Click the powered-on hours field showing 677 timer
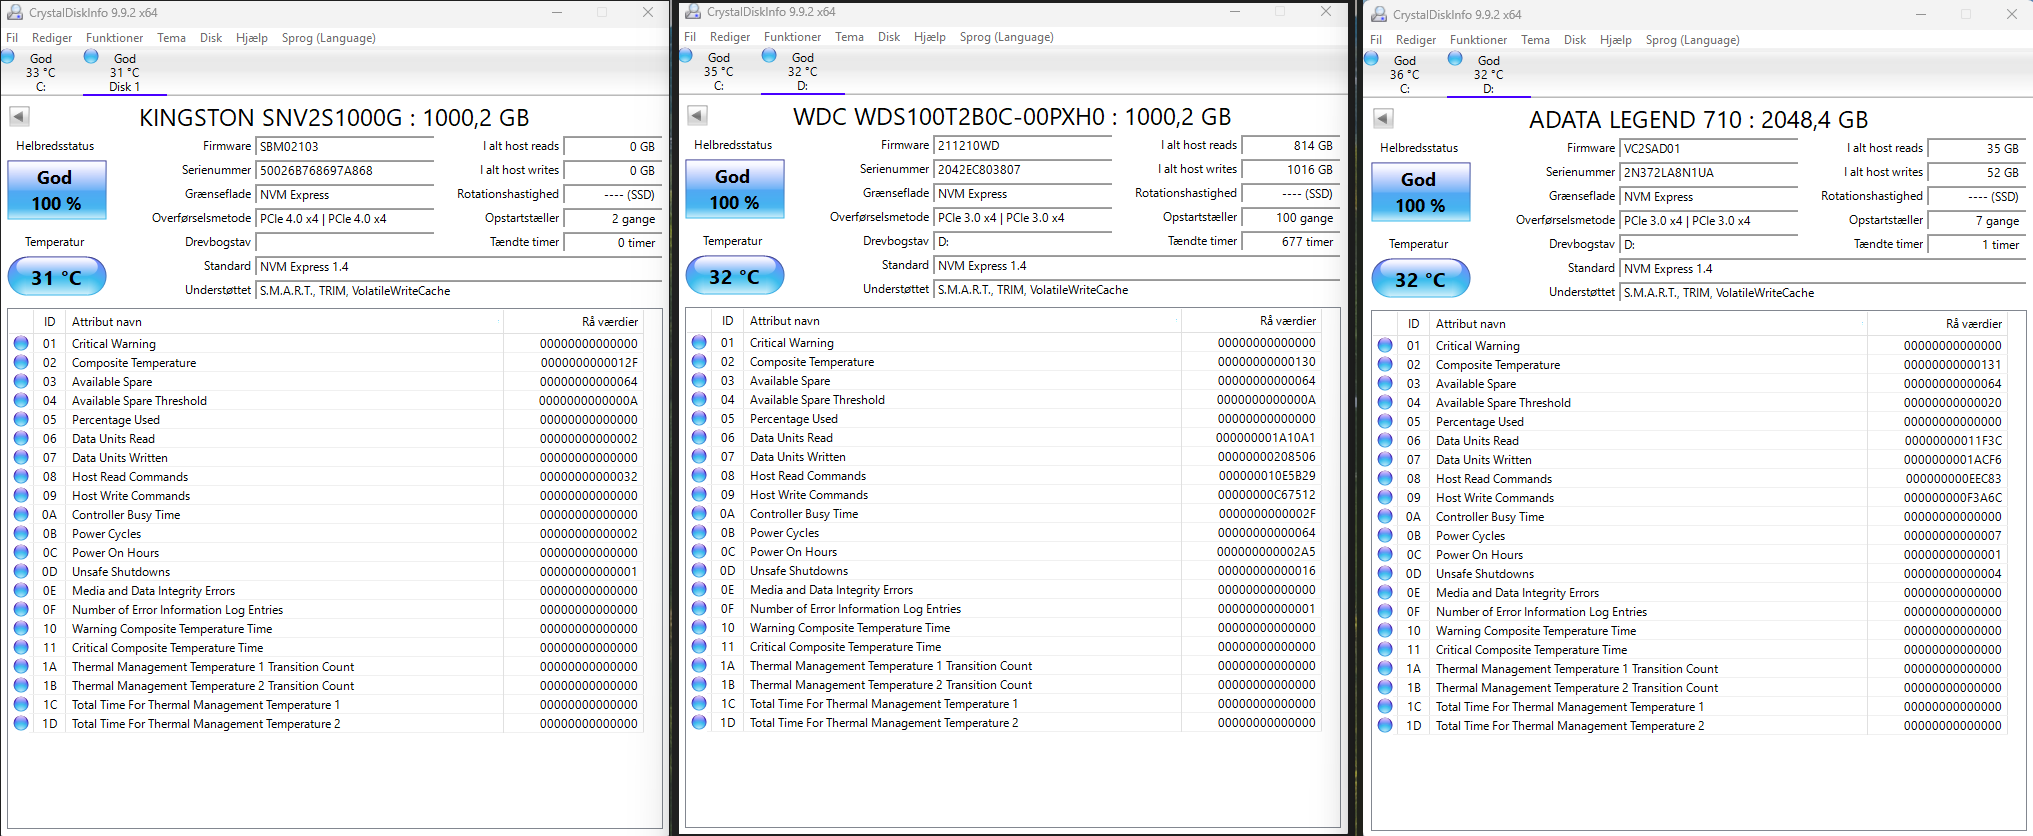 coord(1290,241)
